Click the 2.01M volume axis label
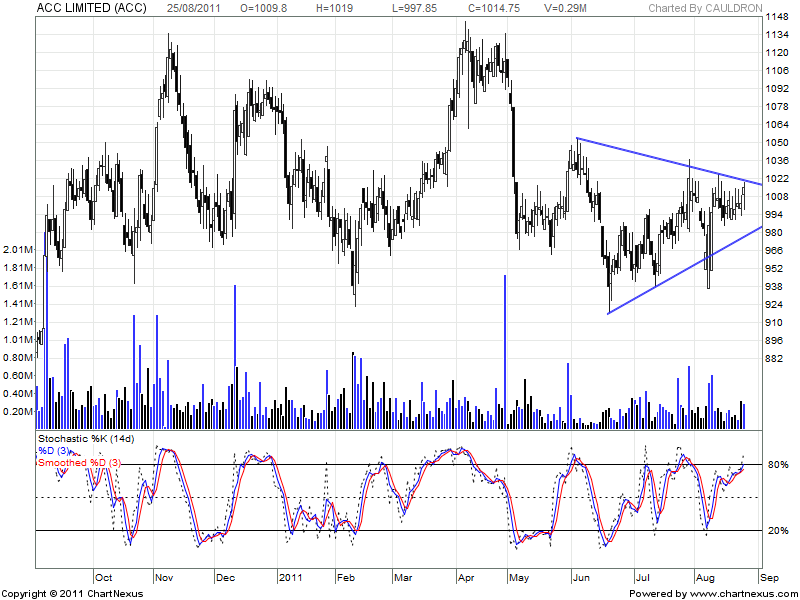The image size is (800, 600). (x=20, y=249)
